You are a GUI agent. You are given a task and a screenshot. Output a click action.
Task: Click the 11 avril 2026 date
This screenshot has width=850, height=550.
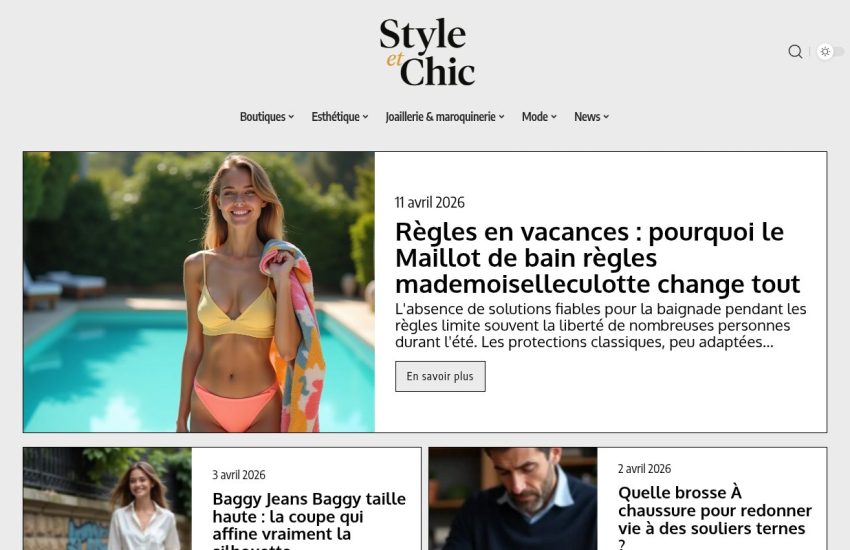pyautogui.click(x=429, y=203)
